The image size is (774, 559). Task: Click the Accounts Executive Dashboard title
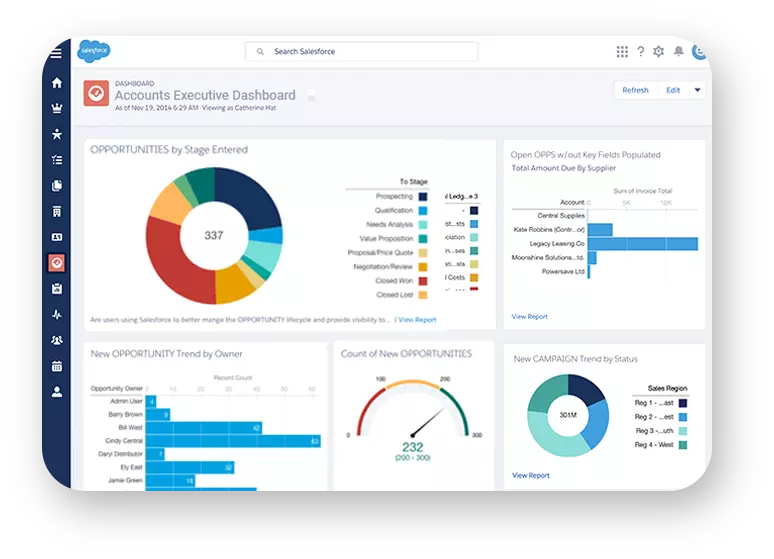[x=205, y=95]
